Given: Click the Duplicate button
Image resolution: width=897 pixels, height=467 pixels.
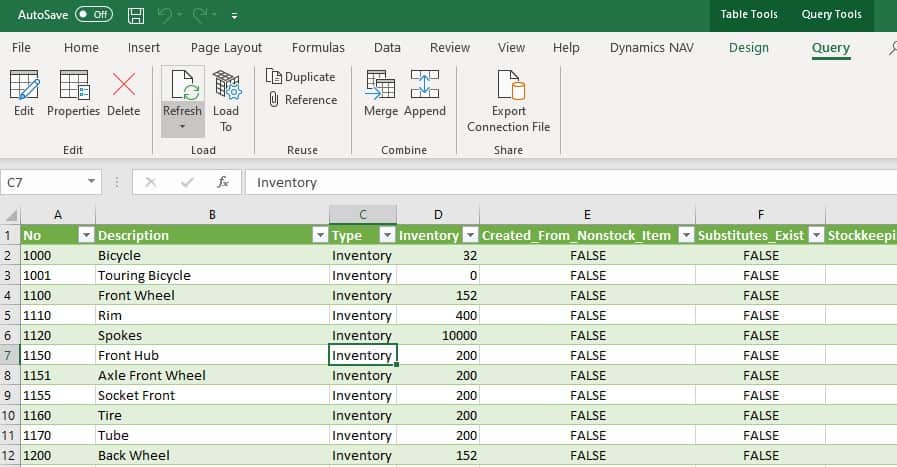Looking at the screenshot, I should [301, 77].
